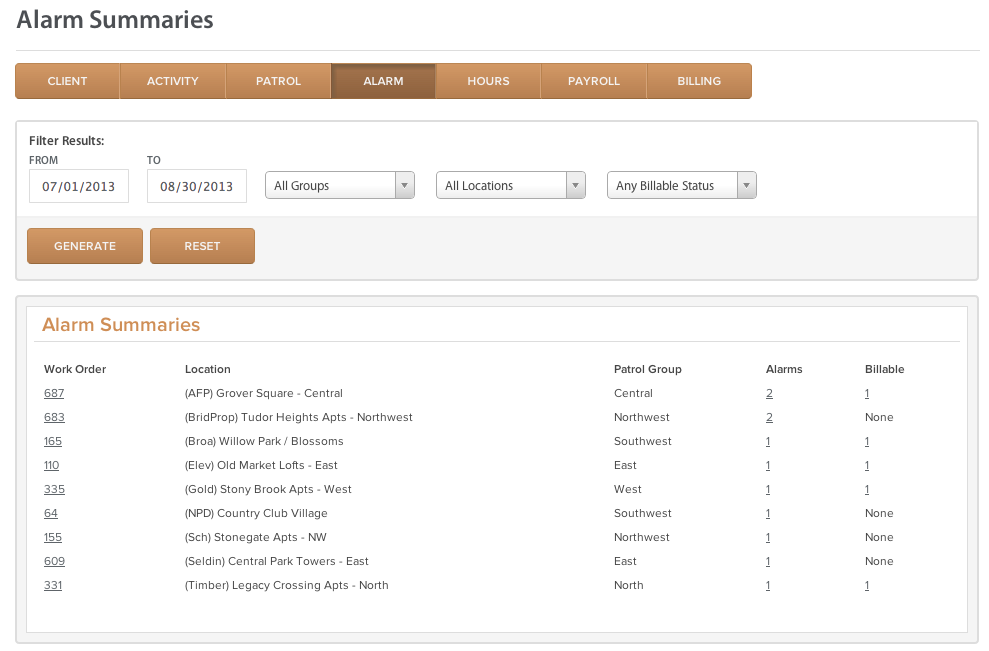
Task: Click the TO date field 08/30/2013
Action: click(x=197, y=186)
